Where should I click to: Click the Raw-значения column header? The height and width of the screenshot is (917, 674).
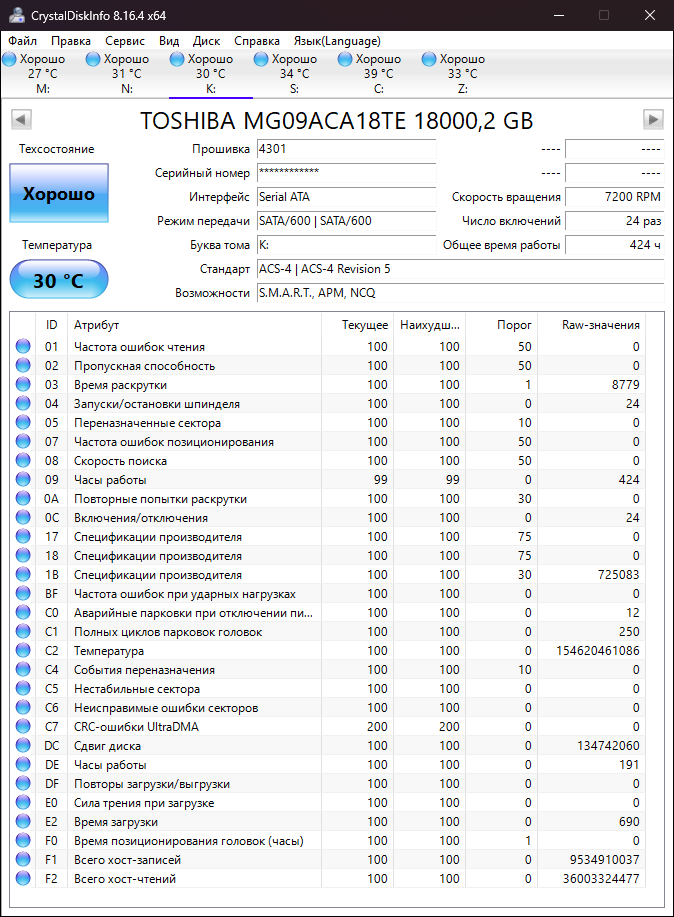[x=592, y=325]
